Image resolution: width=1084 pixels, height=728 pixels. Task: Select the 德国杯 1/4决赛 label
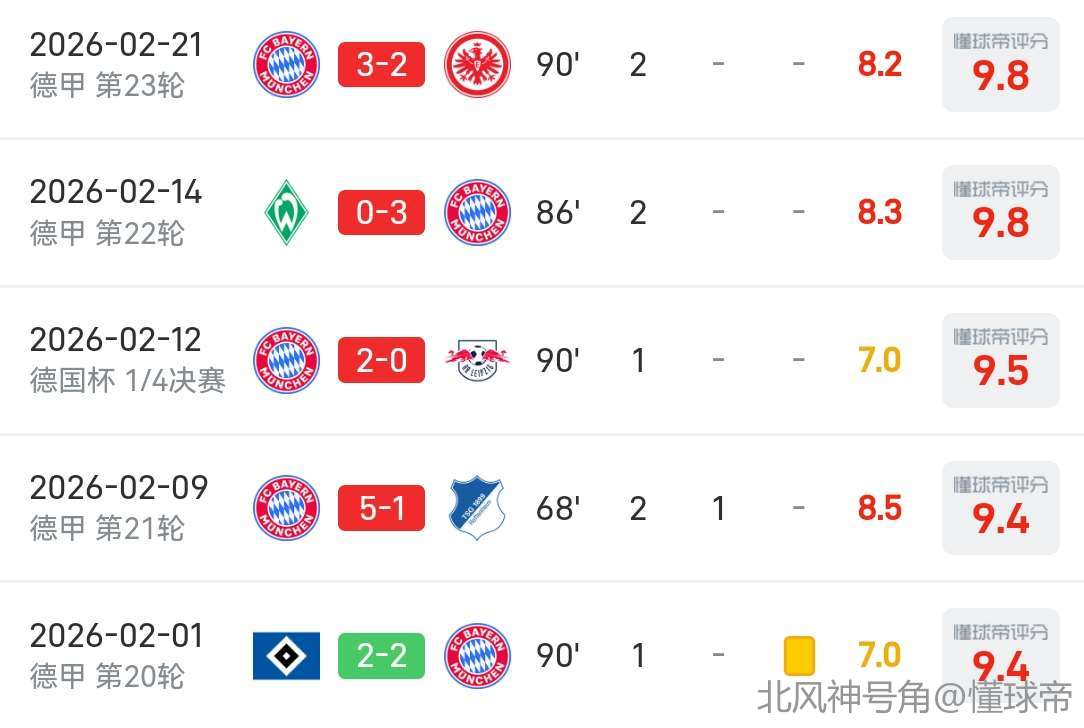[x=128, y=381]
